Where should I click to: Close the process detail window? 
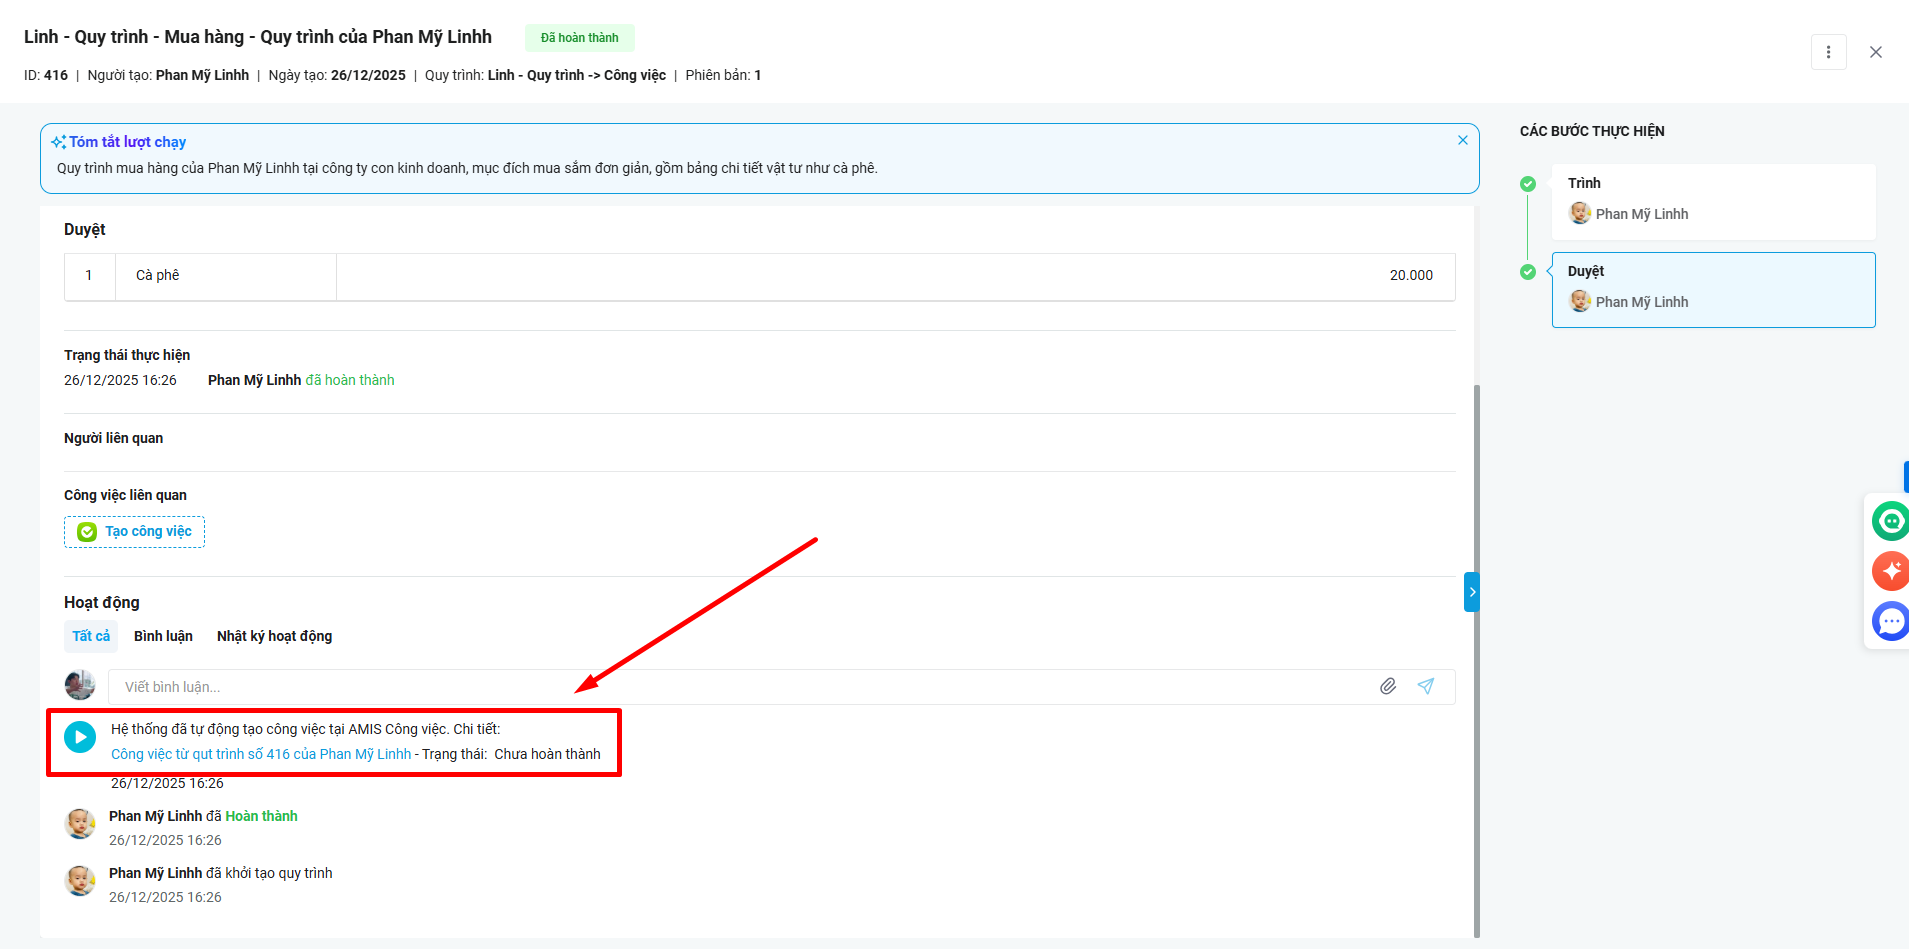[x=1876, y=52]
